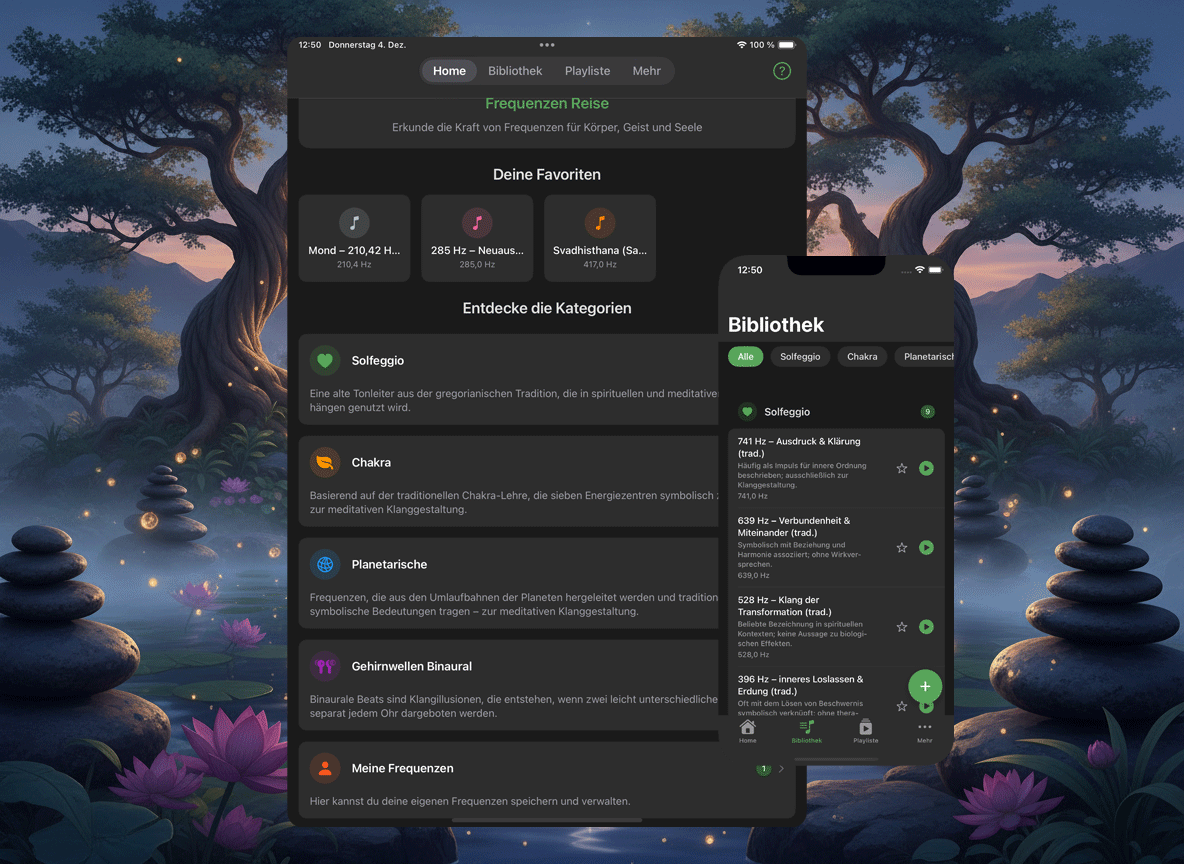
Task: Play the 741 Hz Ausdruck & Klärung frequency
Action: [926, 468]
